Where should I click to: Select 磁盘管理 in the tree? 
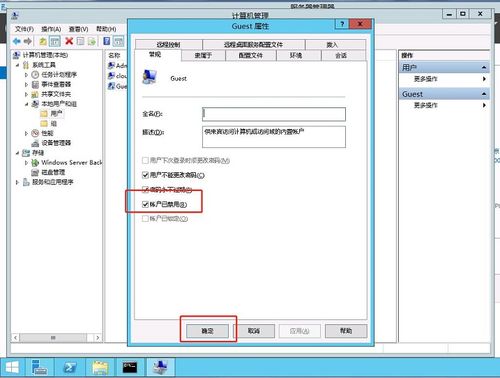coord(53,172)
